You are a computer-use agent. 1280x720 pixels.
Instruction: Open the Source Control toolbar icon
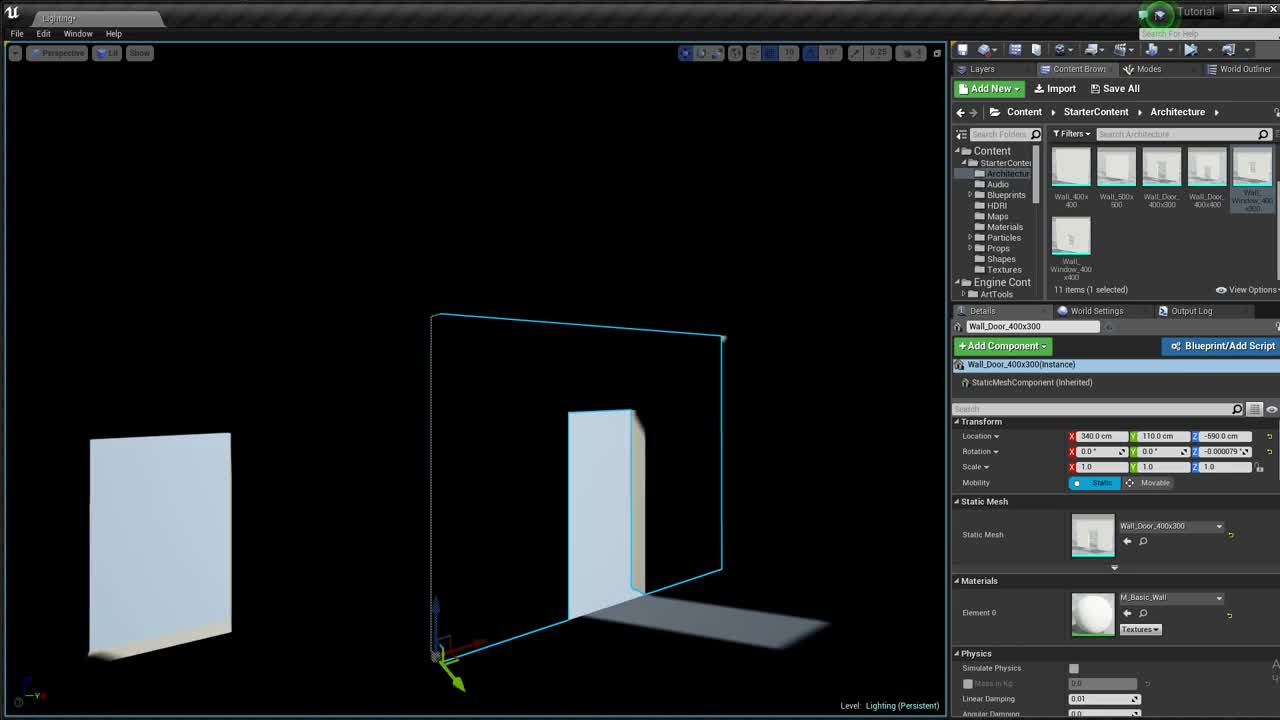[x=984, y=49]
